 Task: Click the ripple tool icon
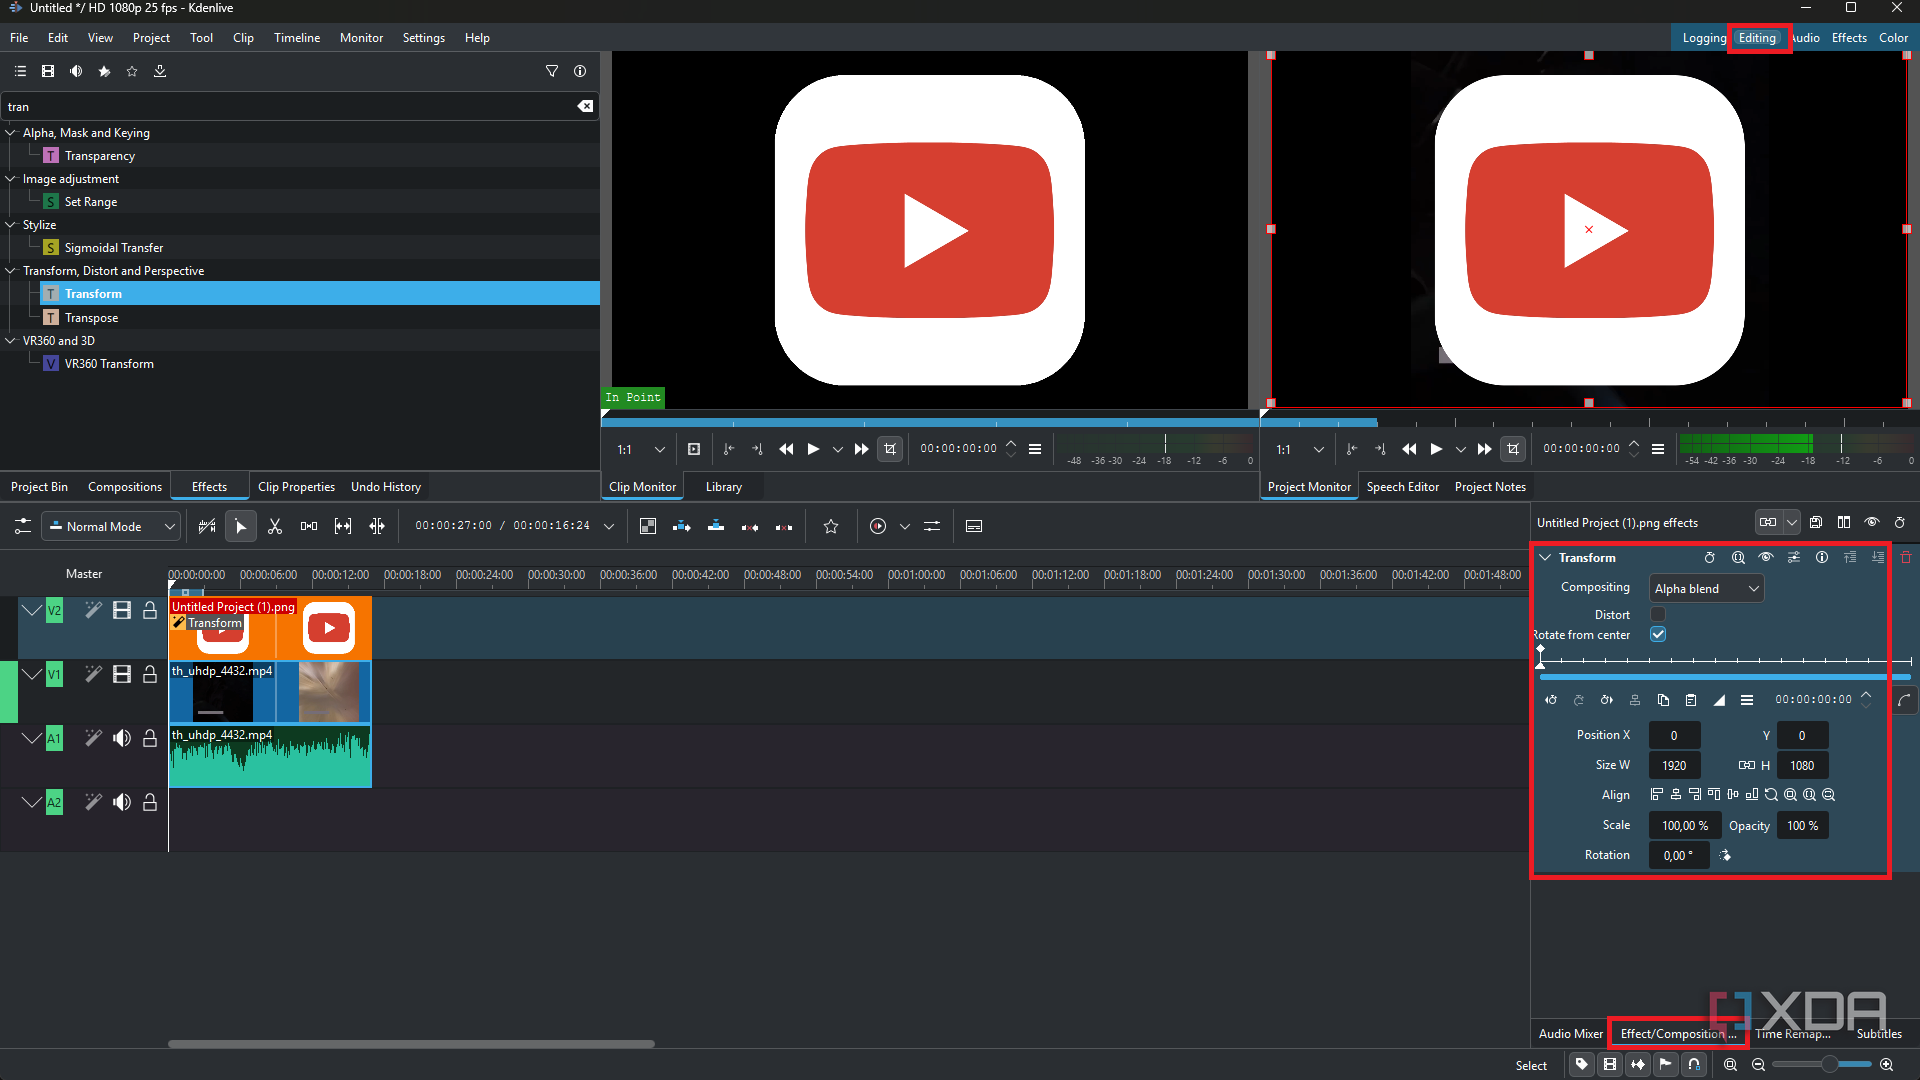click(377, 526)
